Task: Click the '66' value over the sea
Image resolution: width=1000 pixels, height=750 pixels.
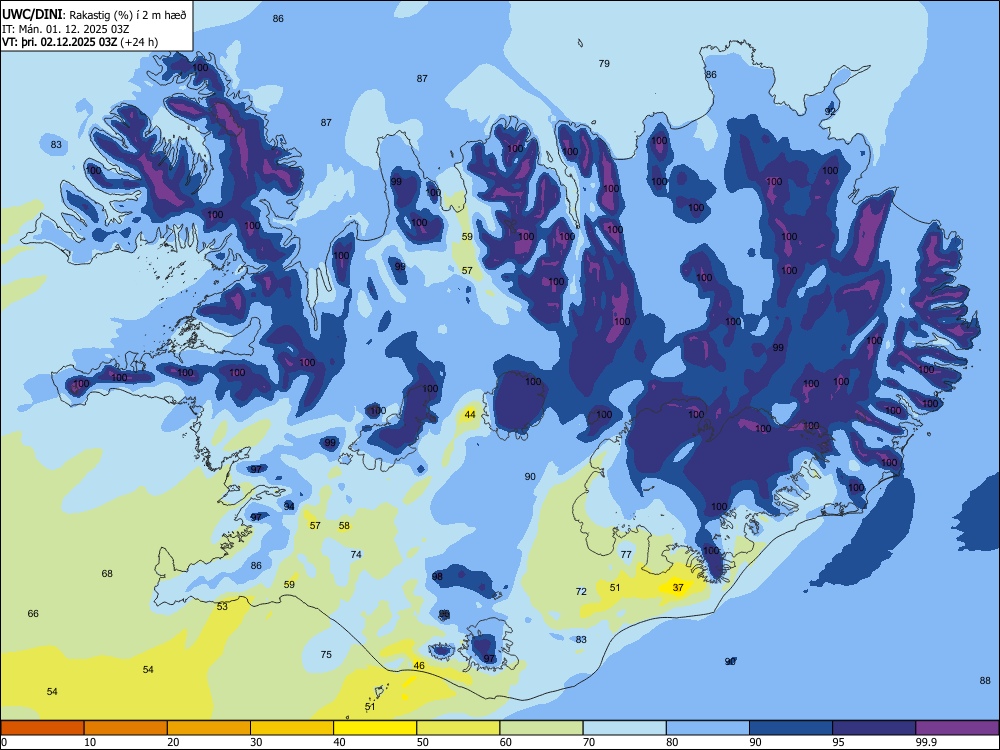Action: pyautogui.click(x=33, y=614)
